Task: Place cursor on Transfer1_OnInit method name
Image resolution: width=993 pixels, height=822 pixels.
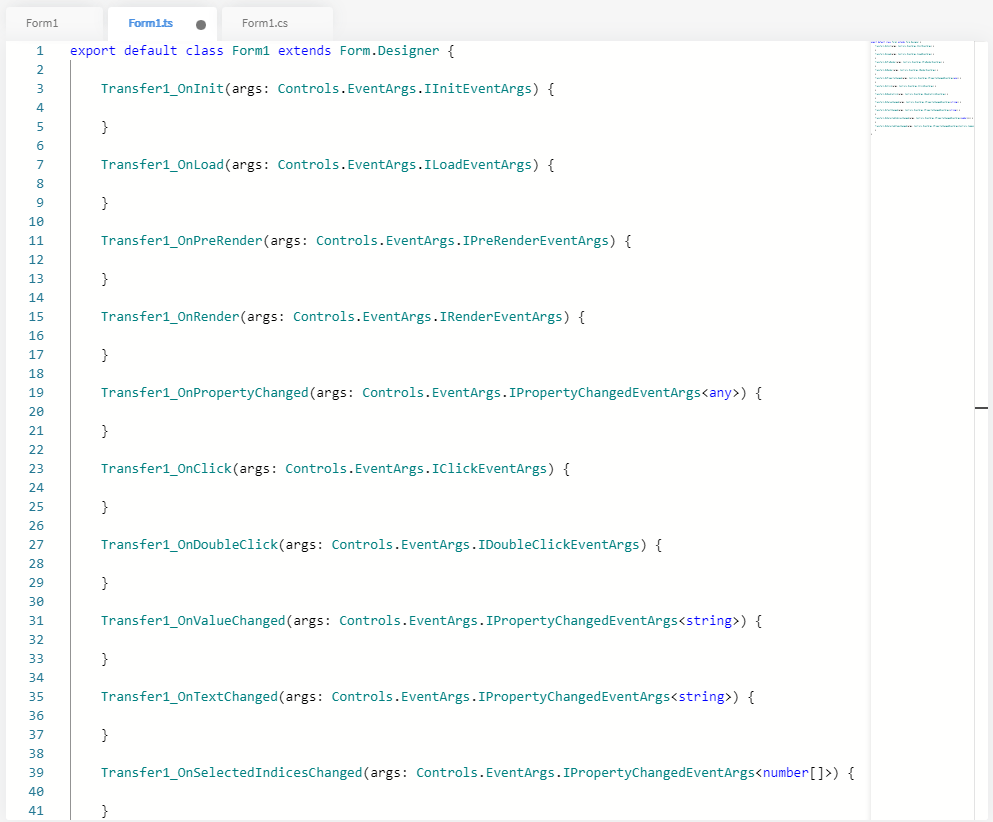Action: coord(162,88)
